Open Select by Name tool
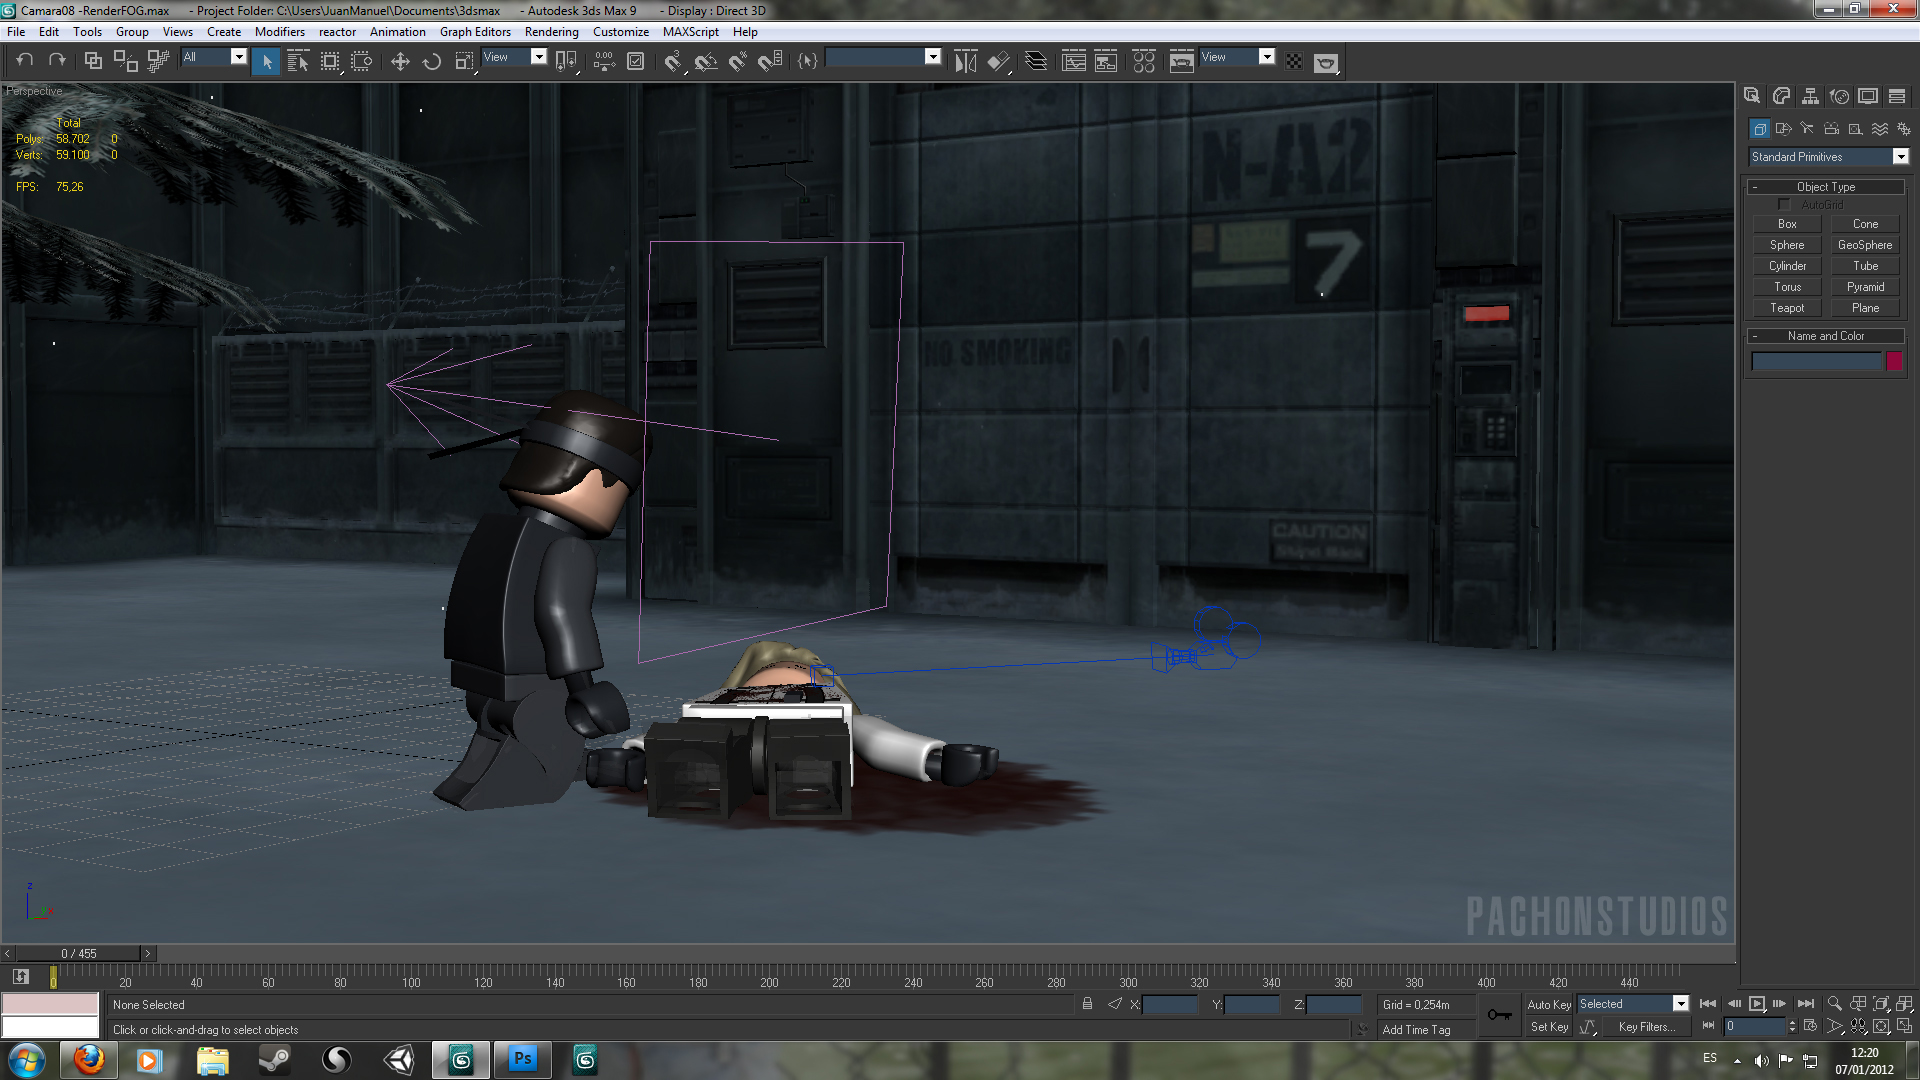1920x1080 pixels. click(x=297, y=62)
